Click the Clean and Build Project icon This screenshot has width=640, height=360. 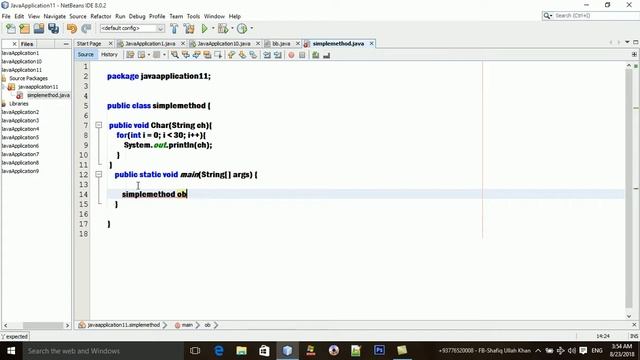189,29
